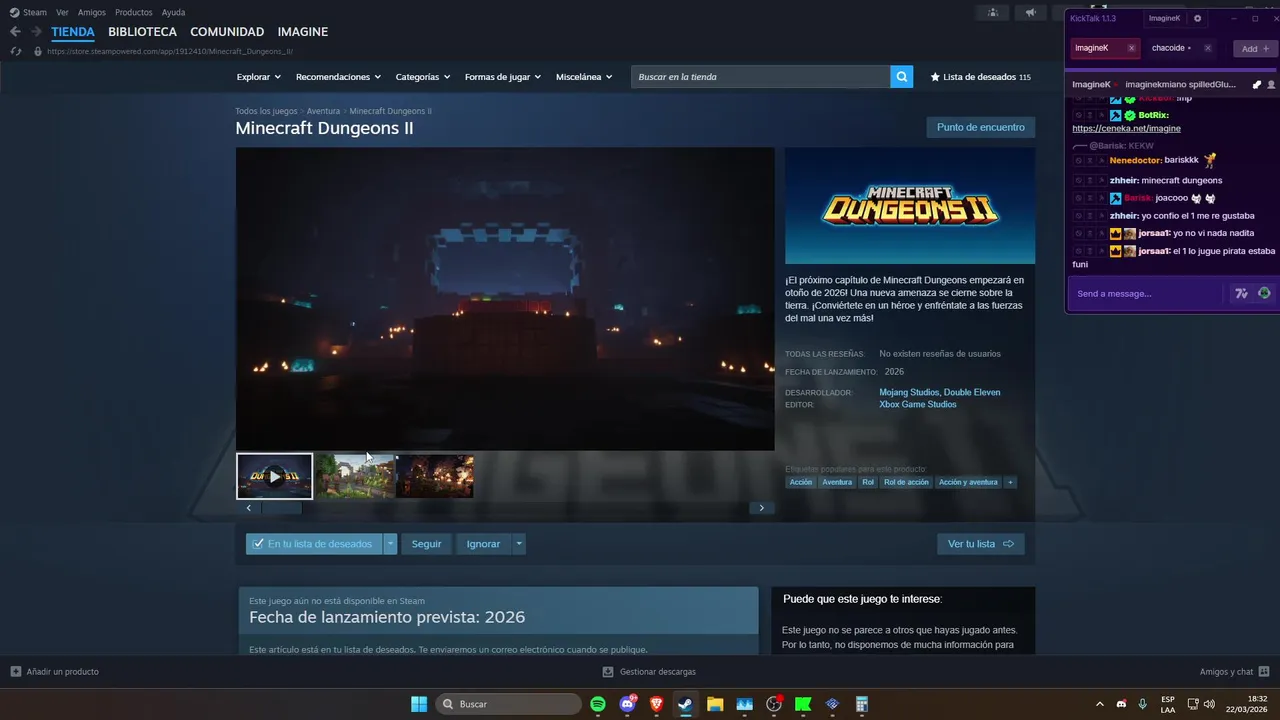
Task: Click the friends icon in the Steam title bar
Action: click(x=992, y=12)
